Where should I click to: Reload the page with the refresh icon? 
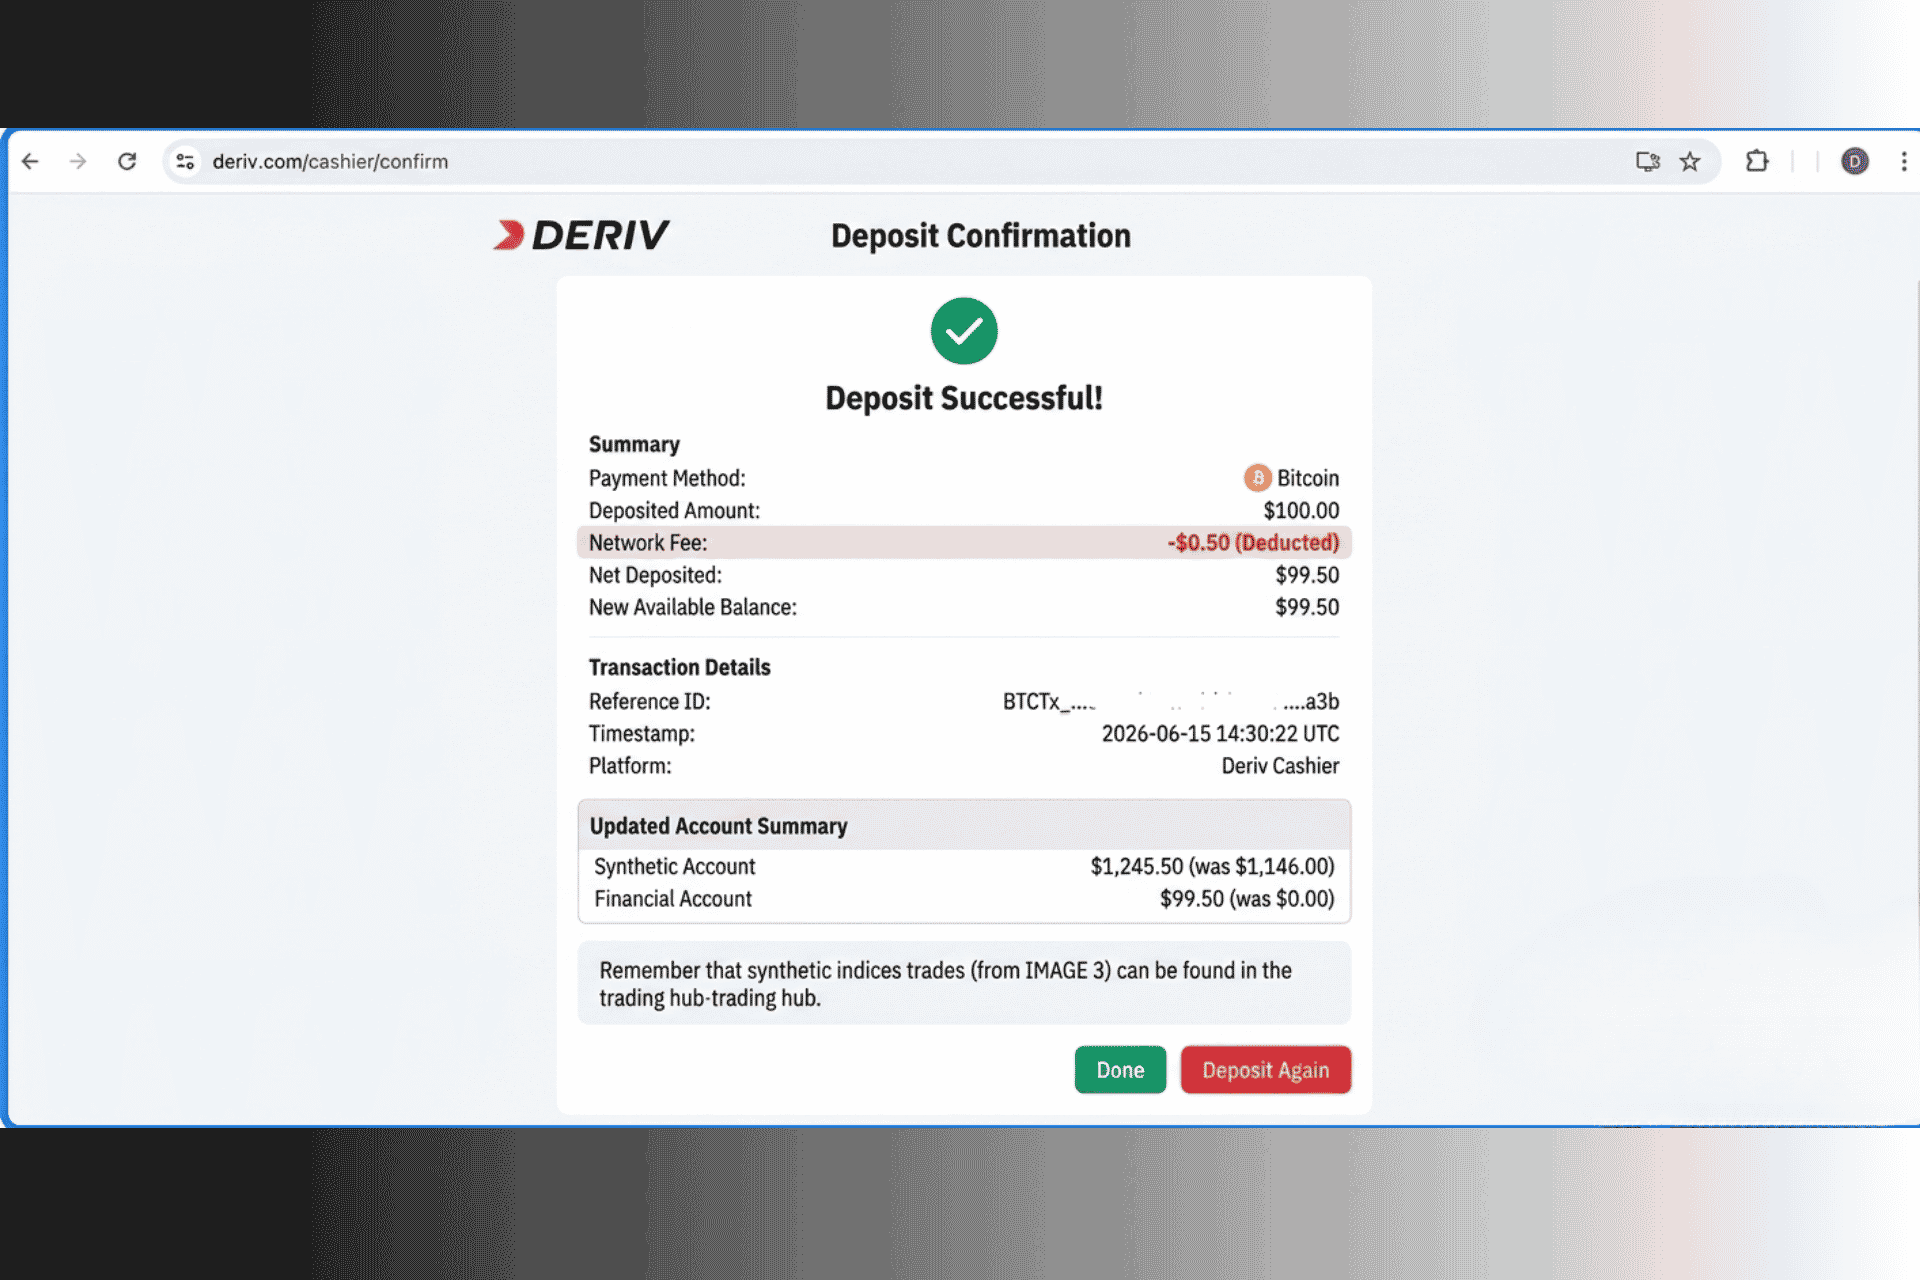127,161
